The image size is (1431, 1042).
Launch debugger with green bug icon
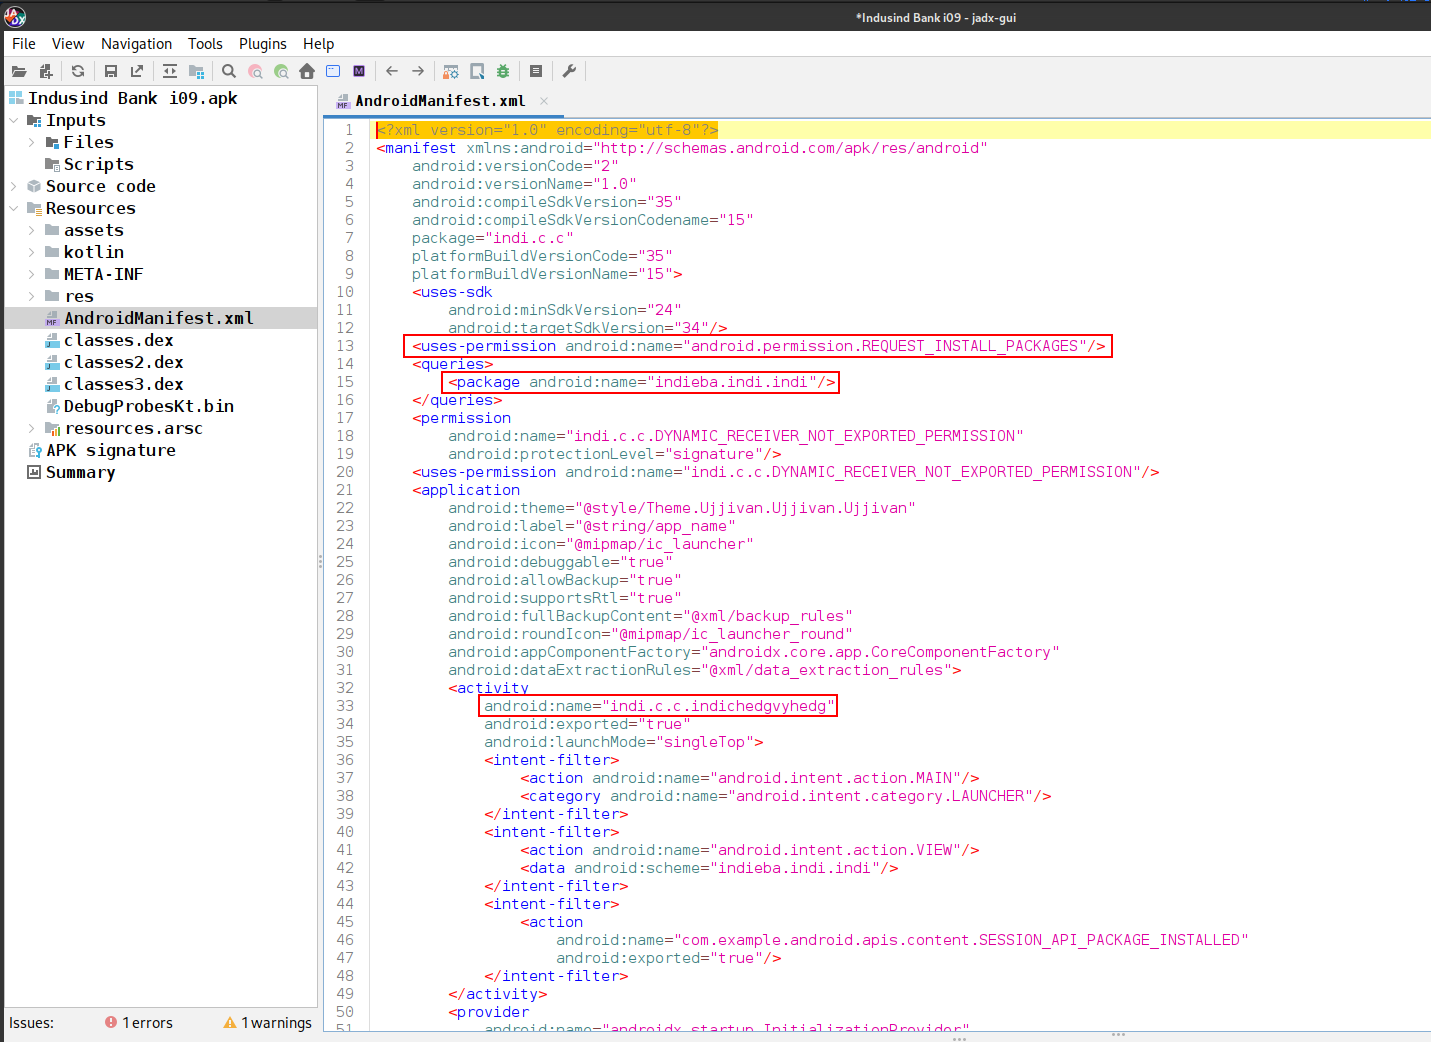503,71
